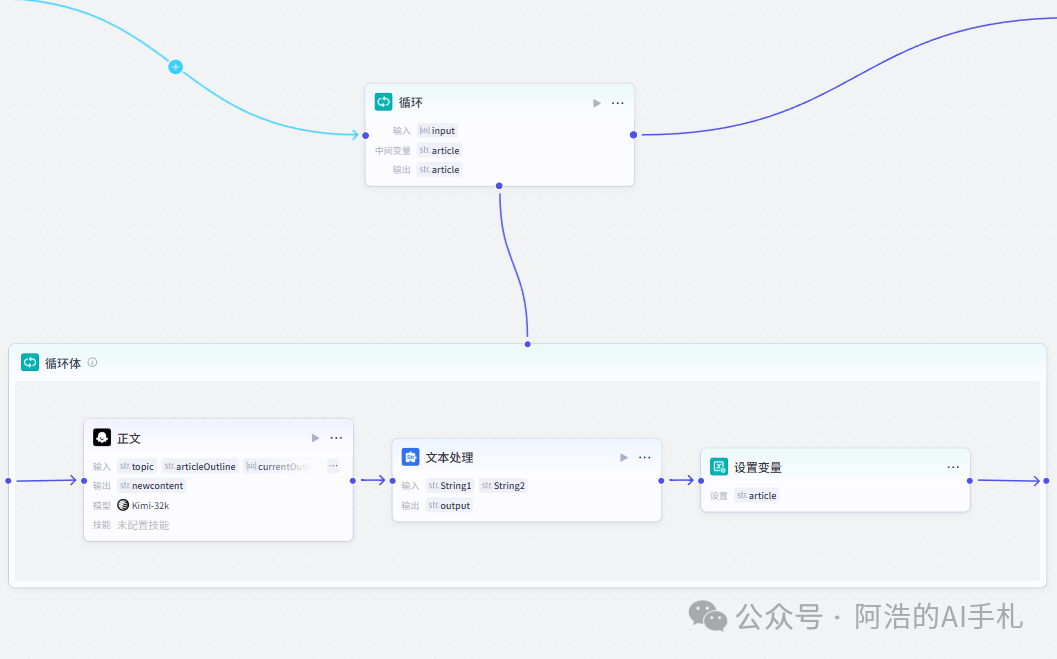The image size is (1057, 659).
Task: Click the 设置变量 node right output port
Action: click(x=969, y=480)
